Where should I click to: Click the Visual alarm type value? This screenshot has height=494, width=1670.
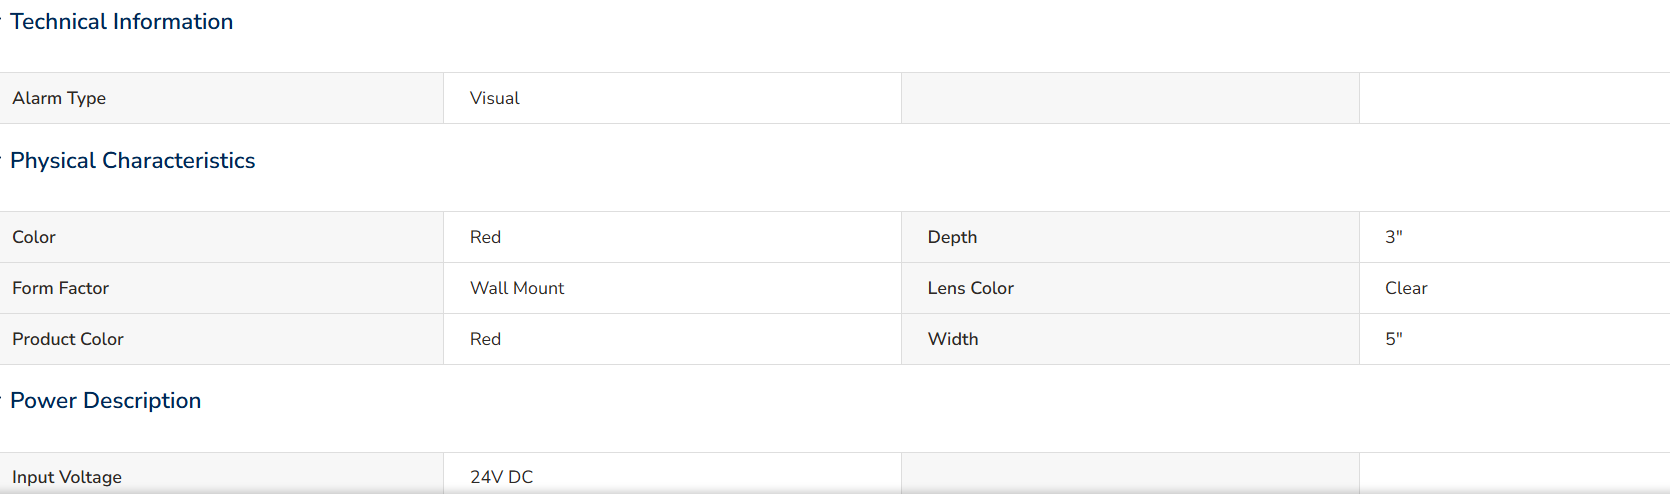pos(495,98)
